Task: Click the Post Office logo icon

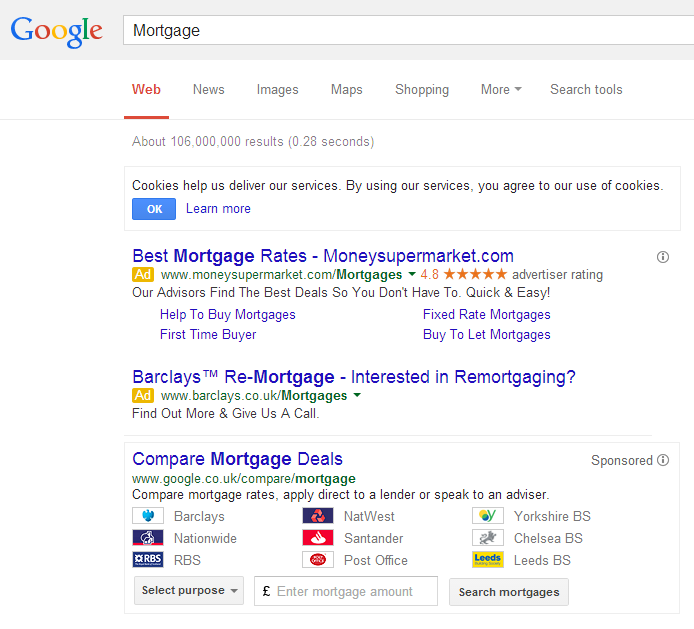Action: (x=318, y=560)
